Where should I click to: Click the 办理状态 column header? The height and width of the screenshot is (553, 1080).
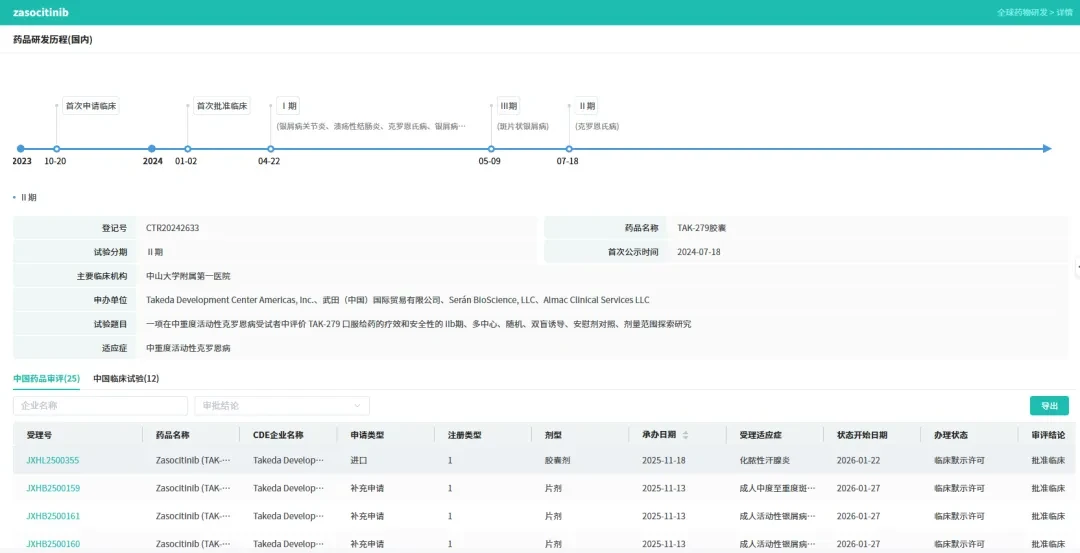click(951, 435)
